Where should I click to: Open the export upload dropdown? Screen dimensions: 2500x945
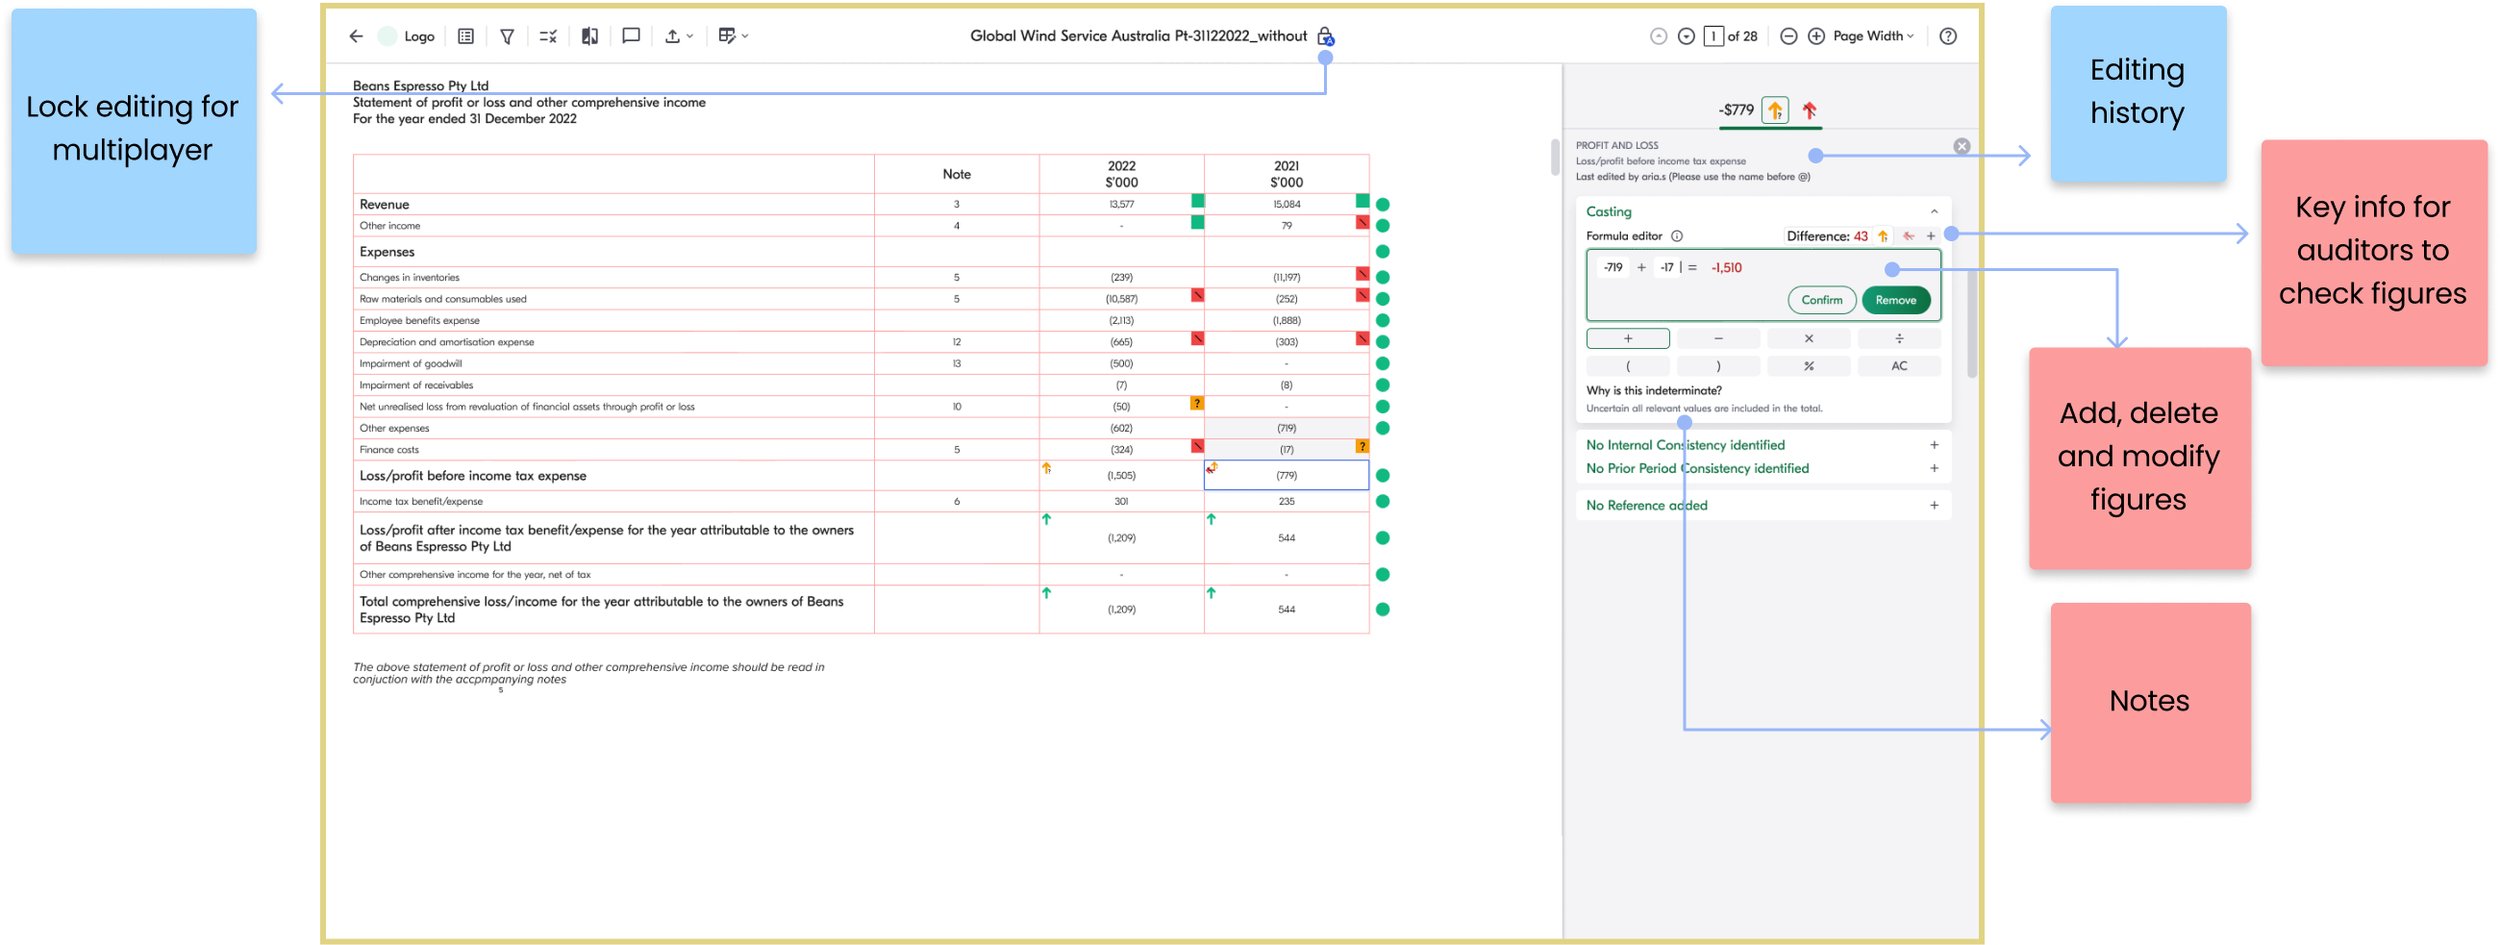pos(679,36)
